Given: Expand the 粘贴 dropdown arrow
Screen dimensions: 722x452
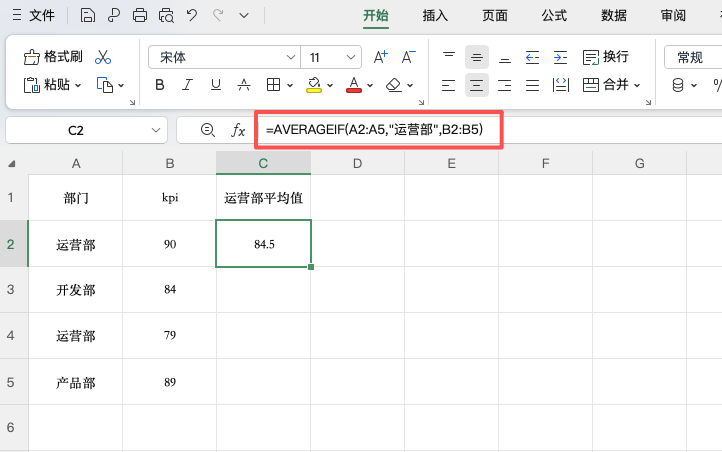Looking at the screenshot, I should point(78,85).
